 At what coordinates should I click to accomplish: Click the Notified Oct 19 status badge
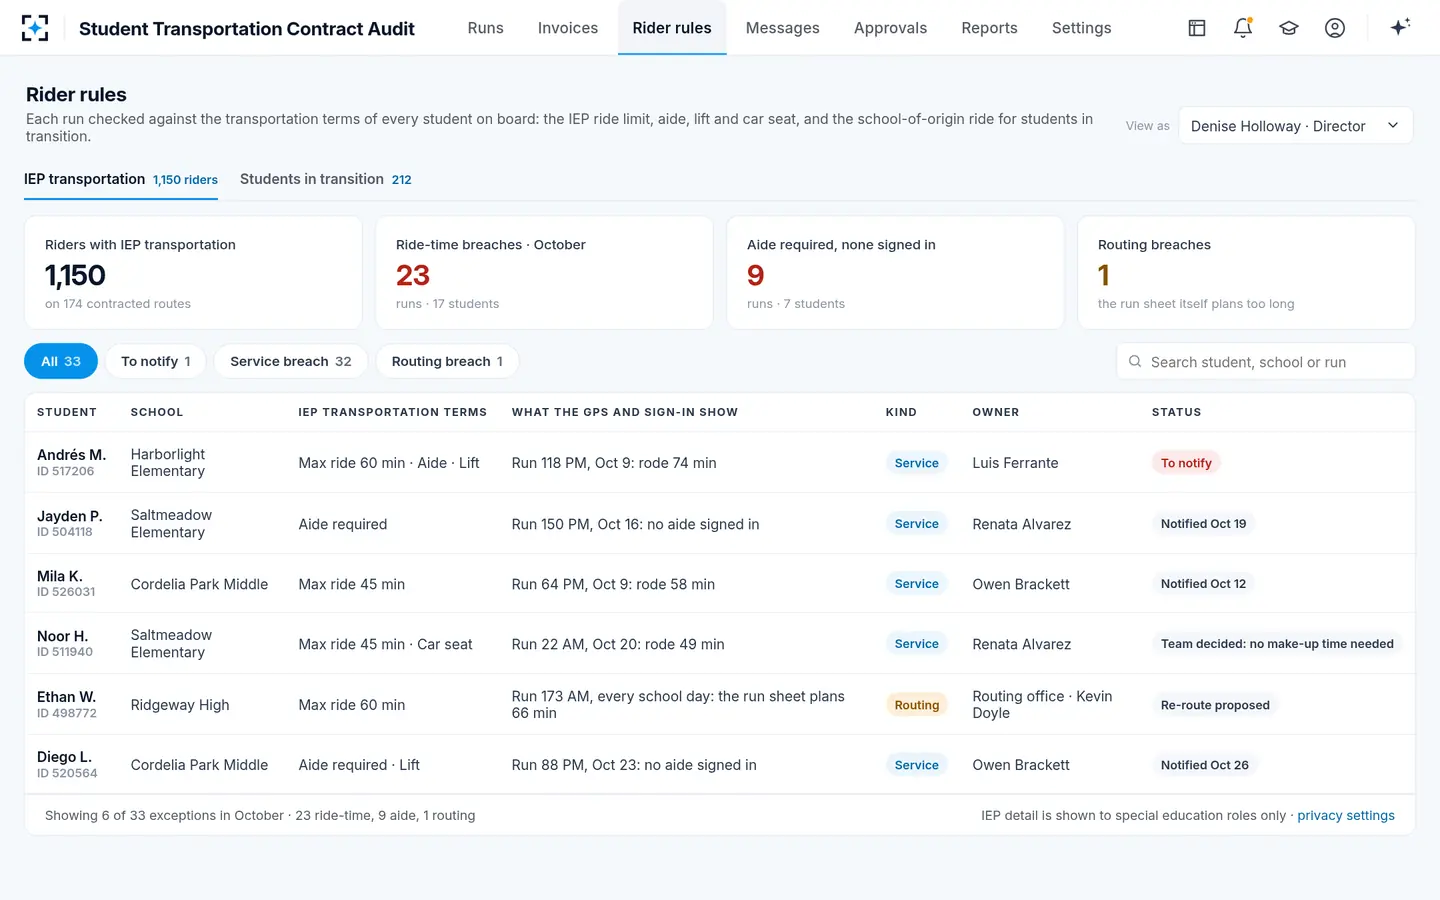tap(1203, 524)
